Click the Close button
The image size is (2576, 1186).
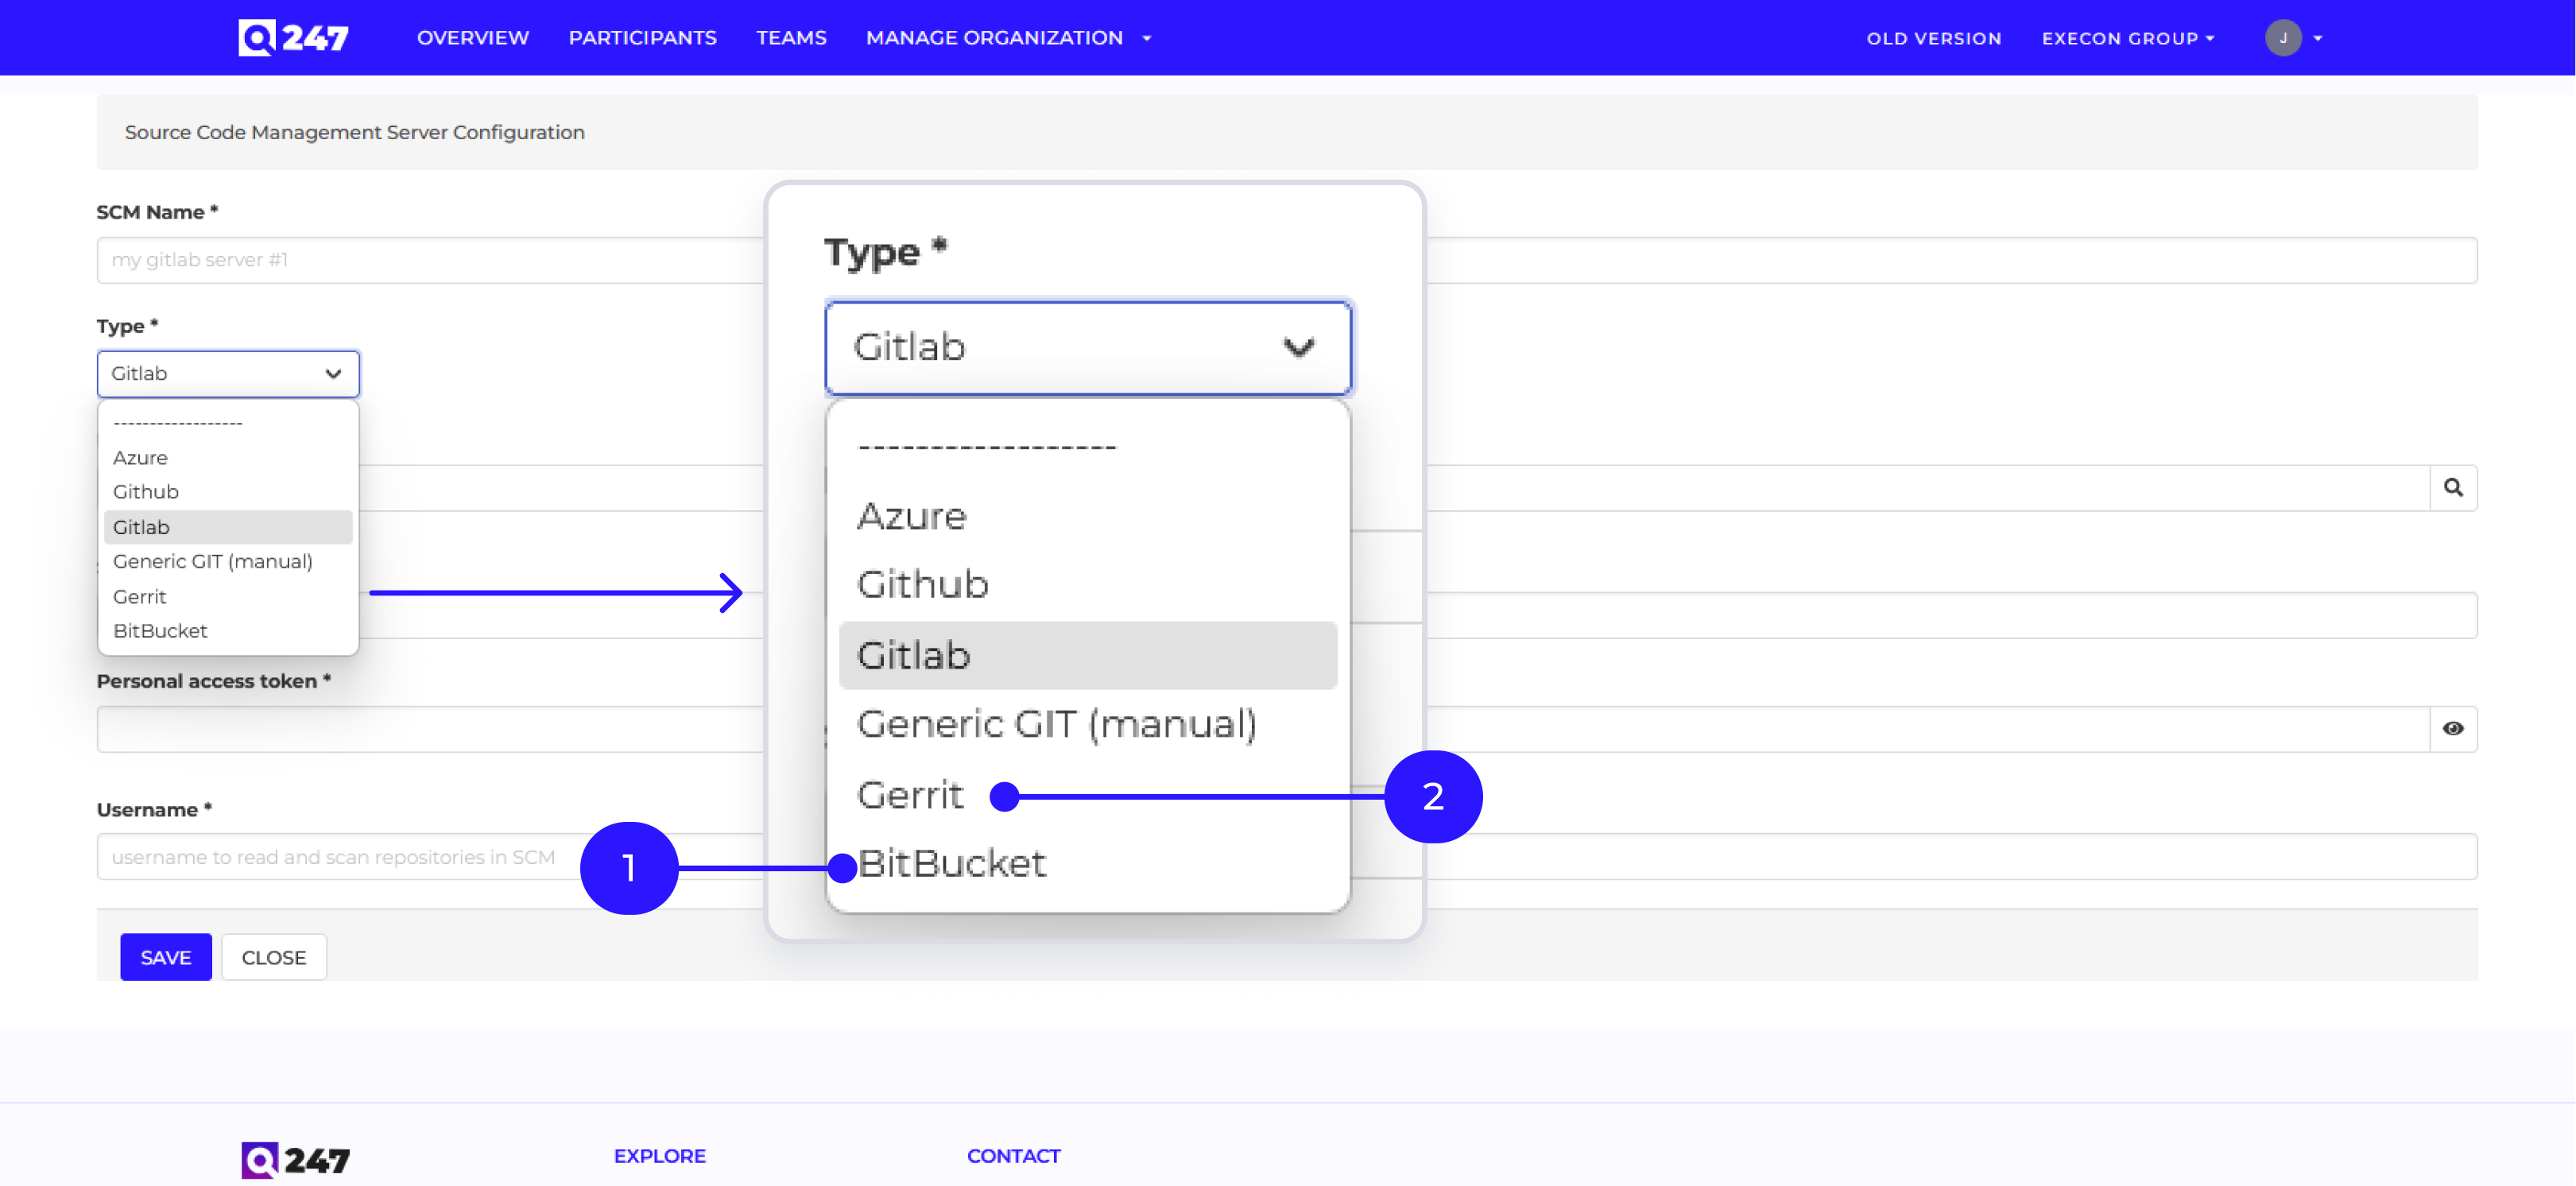pos(273,957)
